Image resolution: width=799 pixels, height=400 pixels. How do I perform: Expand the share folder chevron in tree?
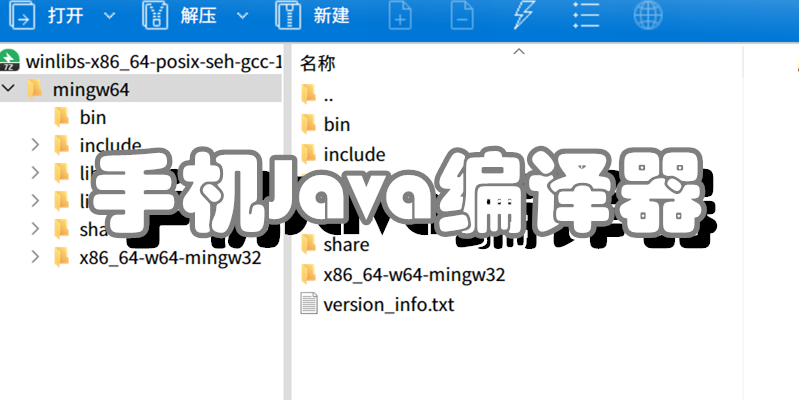[x=35, y=229]
